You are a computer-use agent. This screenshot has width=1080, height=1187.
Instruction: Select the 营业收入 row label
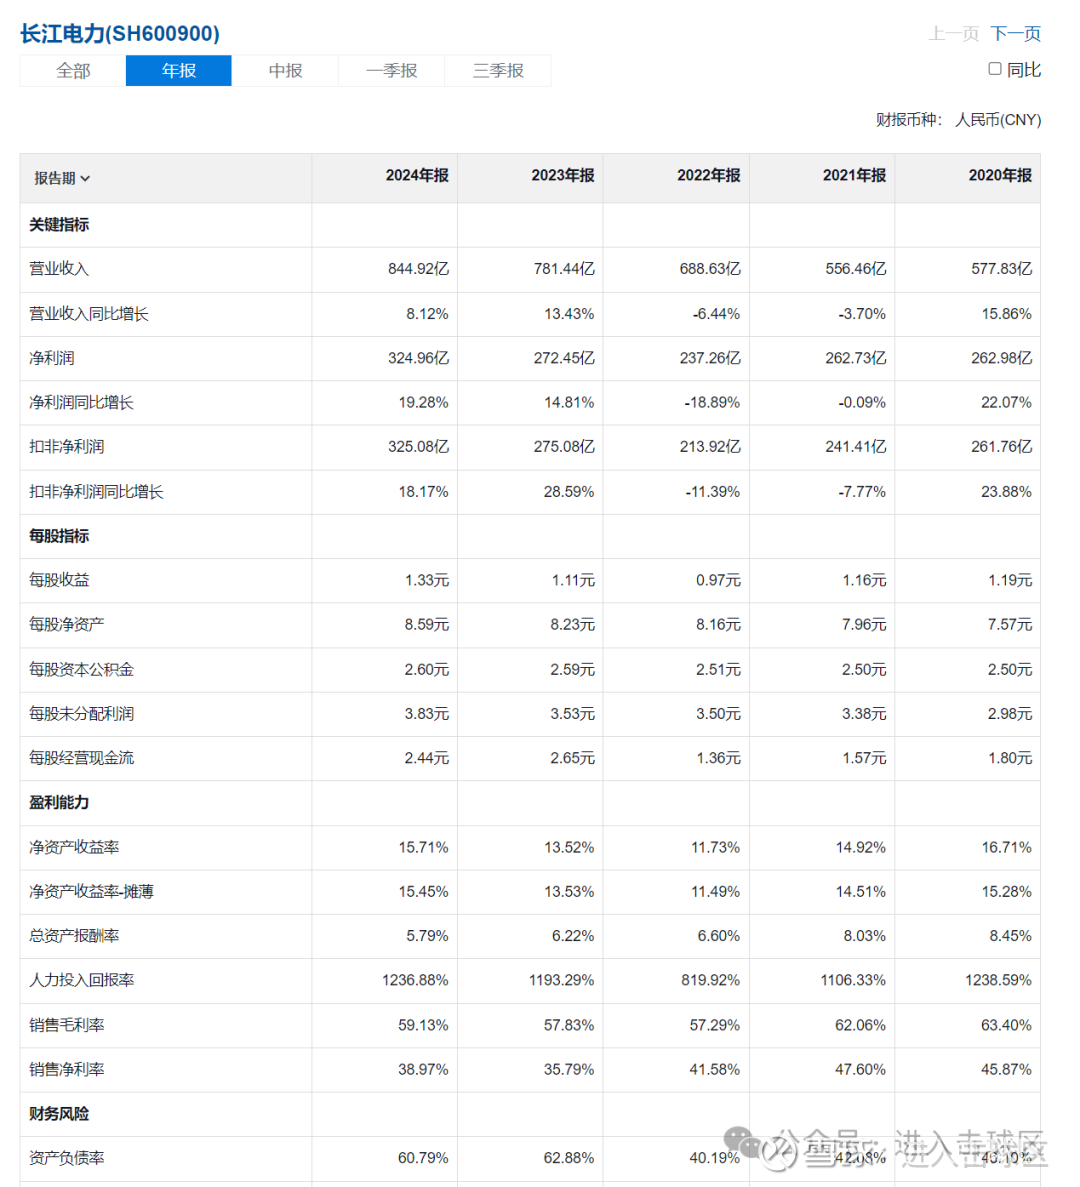tap(59, 269)
